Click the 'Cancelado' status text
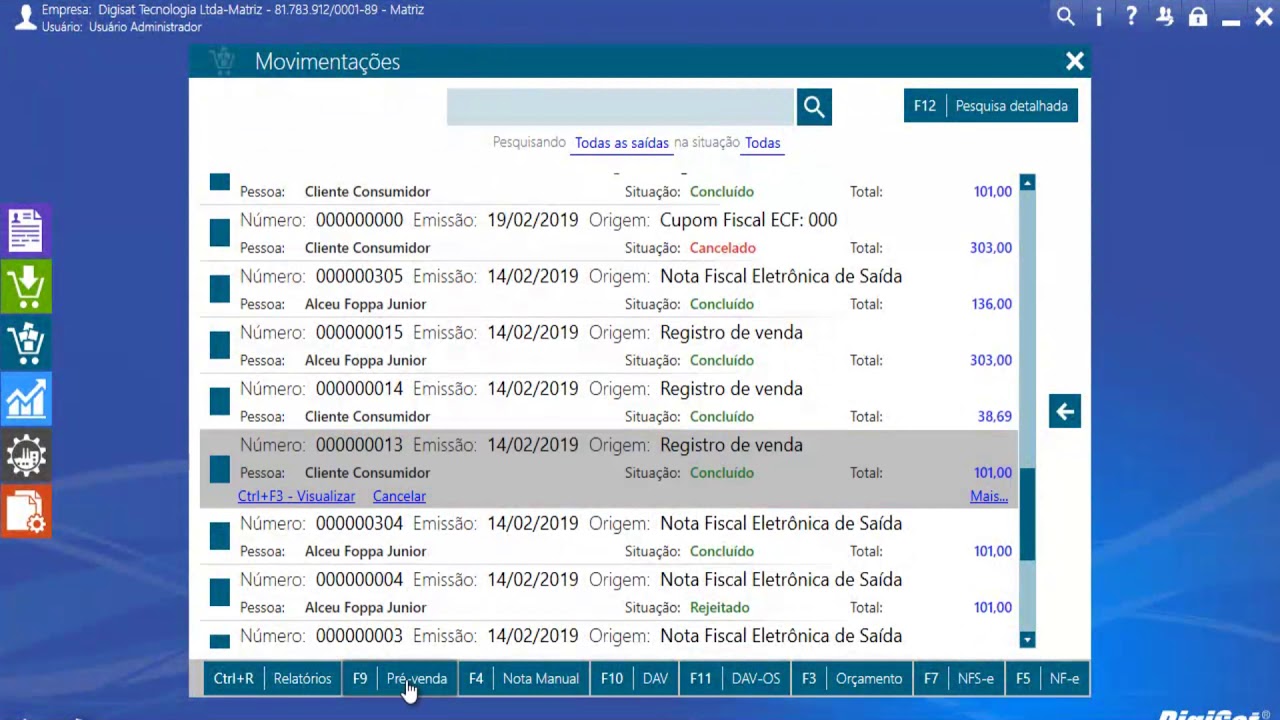The width and height of the screenshot is (1280, 720). point(722,248)
